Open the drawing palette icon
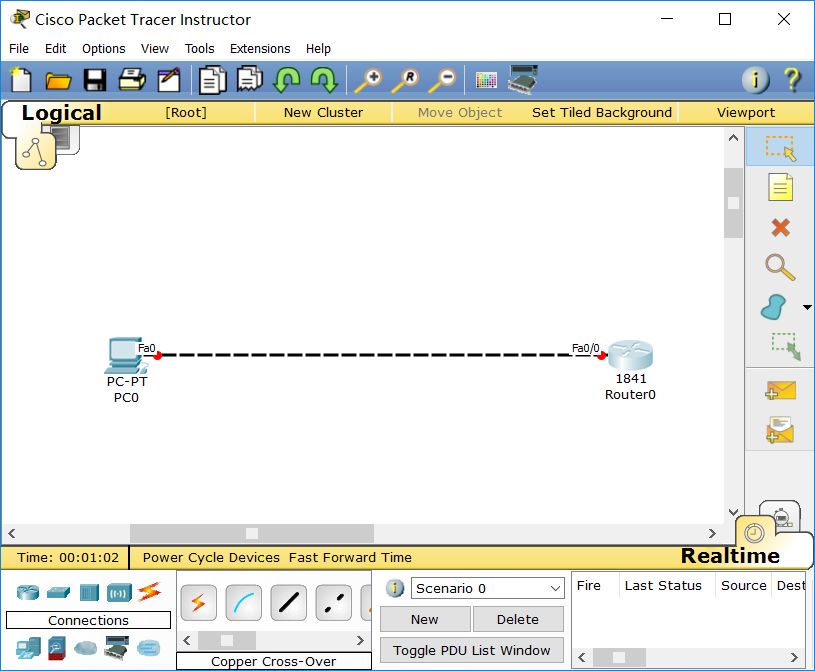This screenshot has width=815, height=671. tap(486, 80)
